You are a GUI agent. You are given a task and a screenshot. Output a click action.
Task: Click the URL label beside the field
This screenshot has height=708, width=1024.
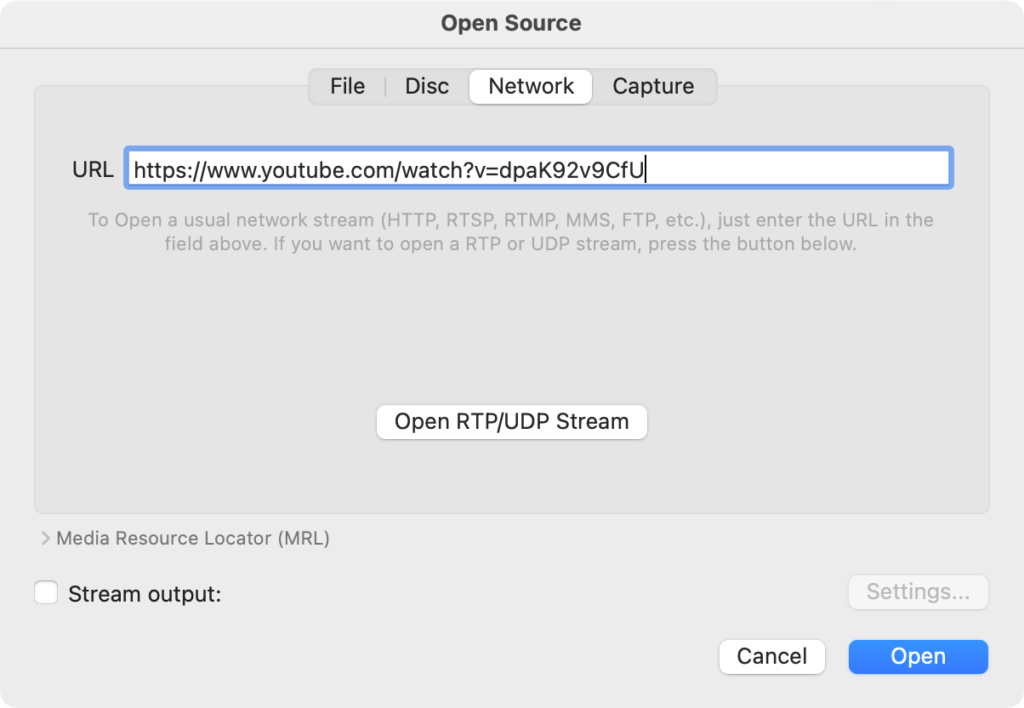coord(93,170)
